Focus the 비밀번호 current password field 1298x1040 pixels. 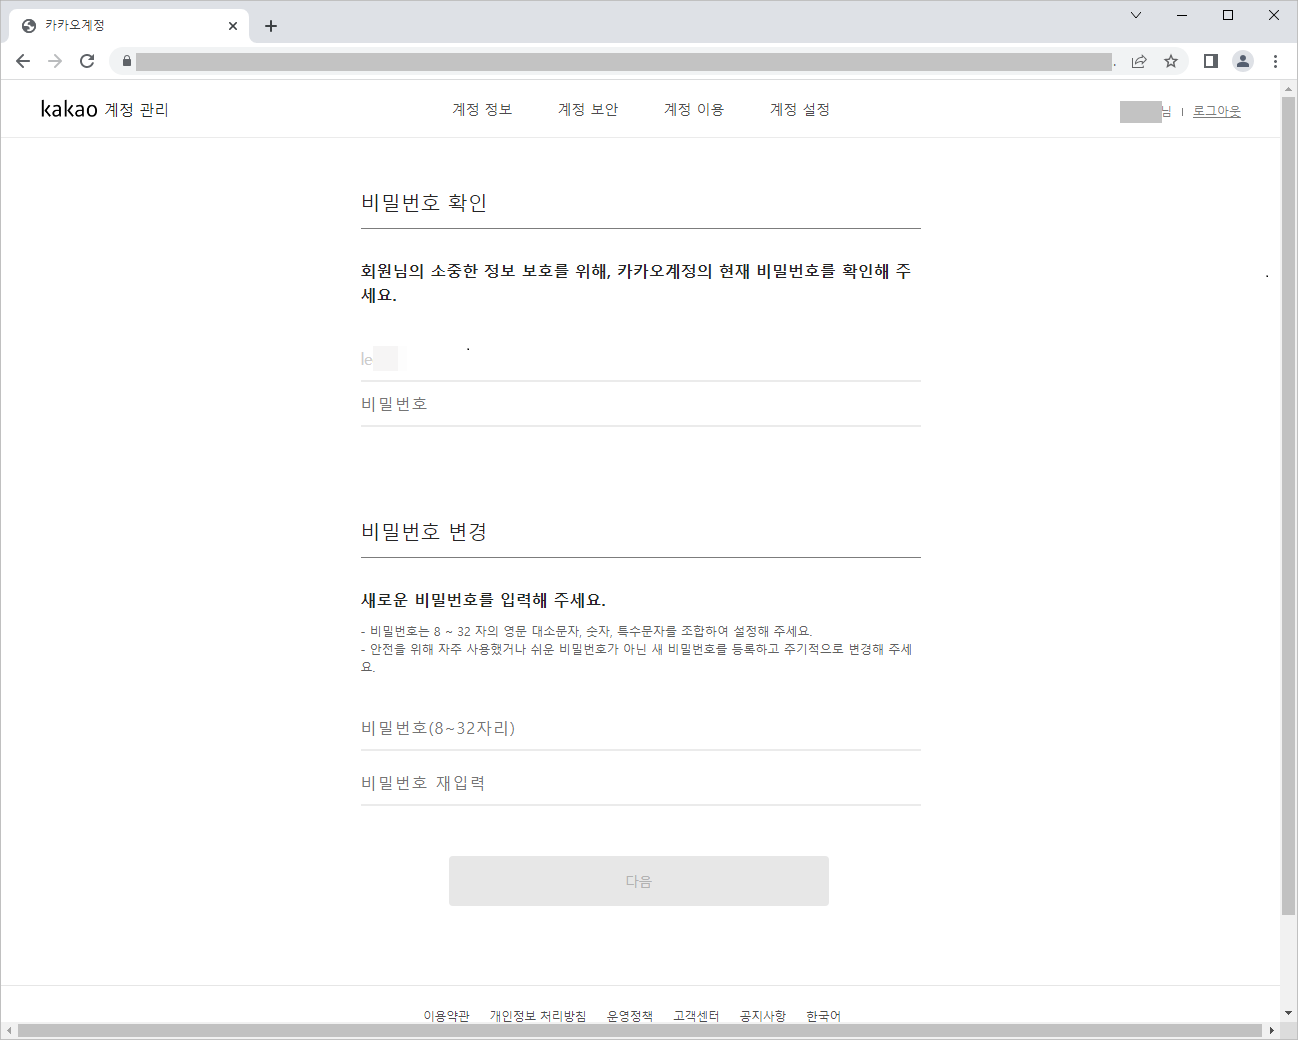point(640,404)
